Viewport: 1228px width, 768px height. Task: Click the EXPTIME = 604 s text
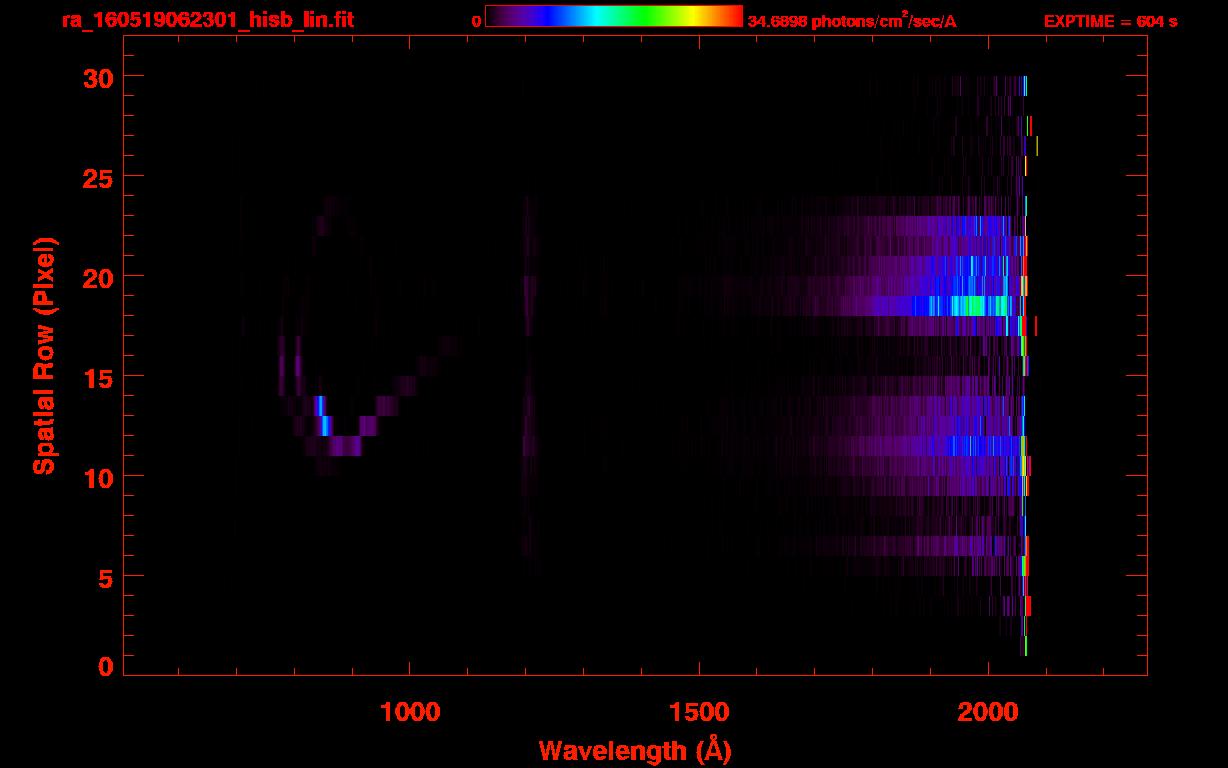coord(1110,21)
